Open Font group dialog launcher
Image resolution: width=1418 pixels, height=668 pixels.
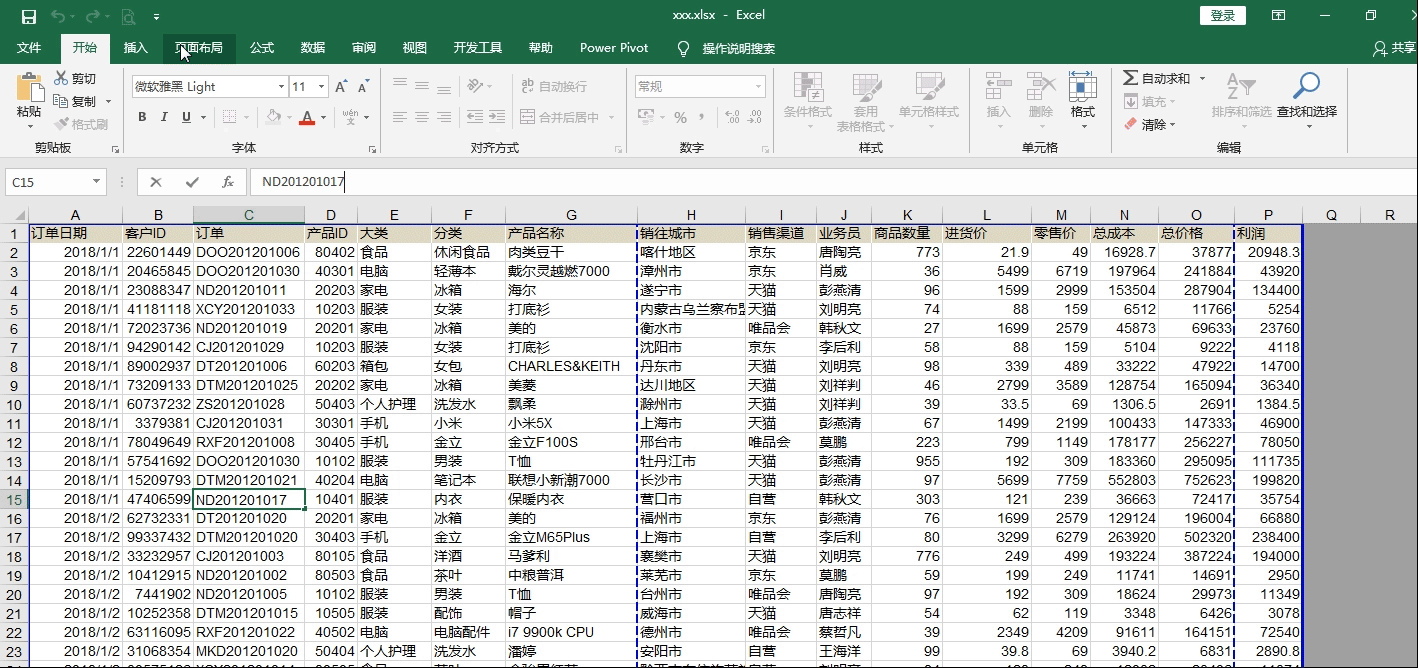pos(372,149)
